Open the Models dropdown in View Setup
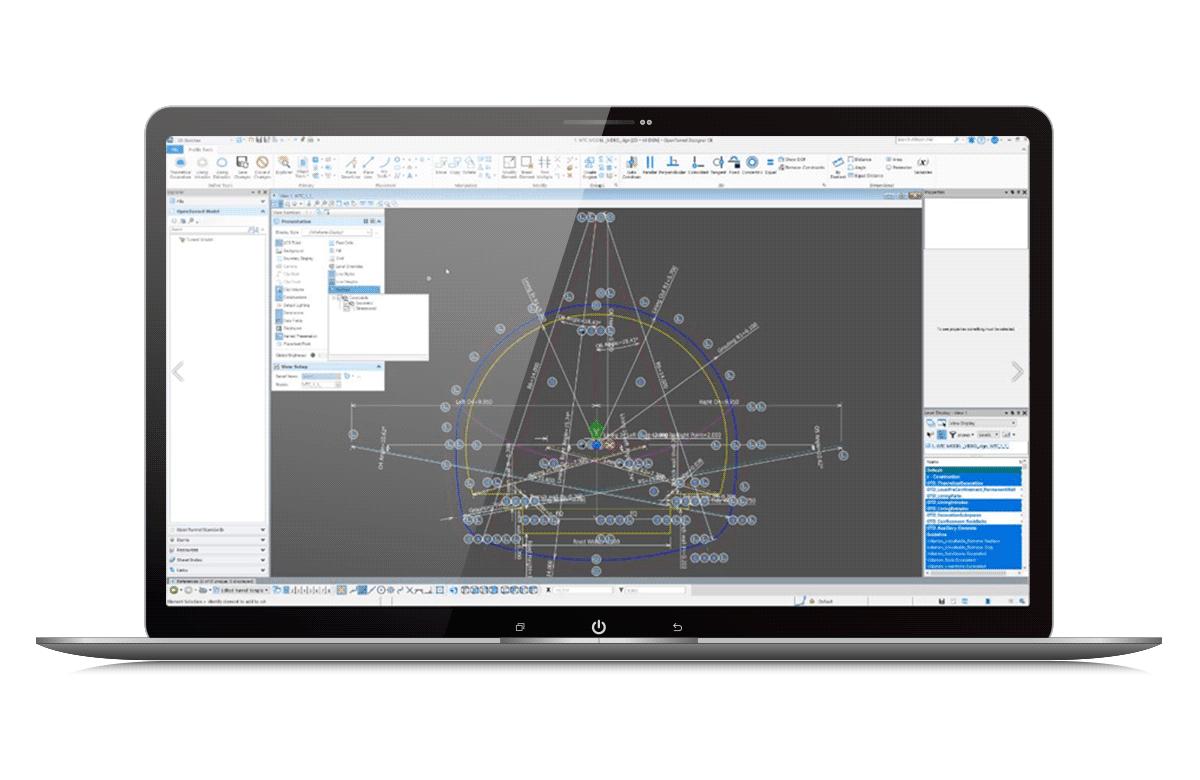Screen dimensions: 1200x780 338,385
